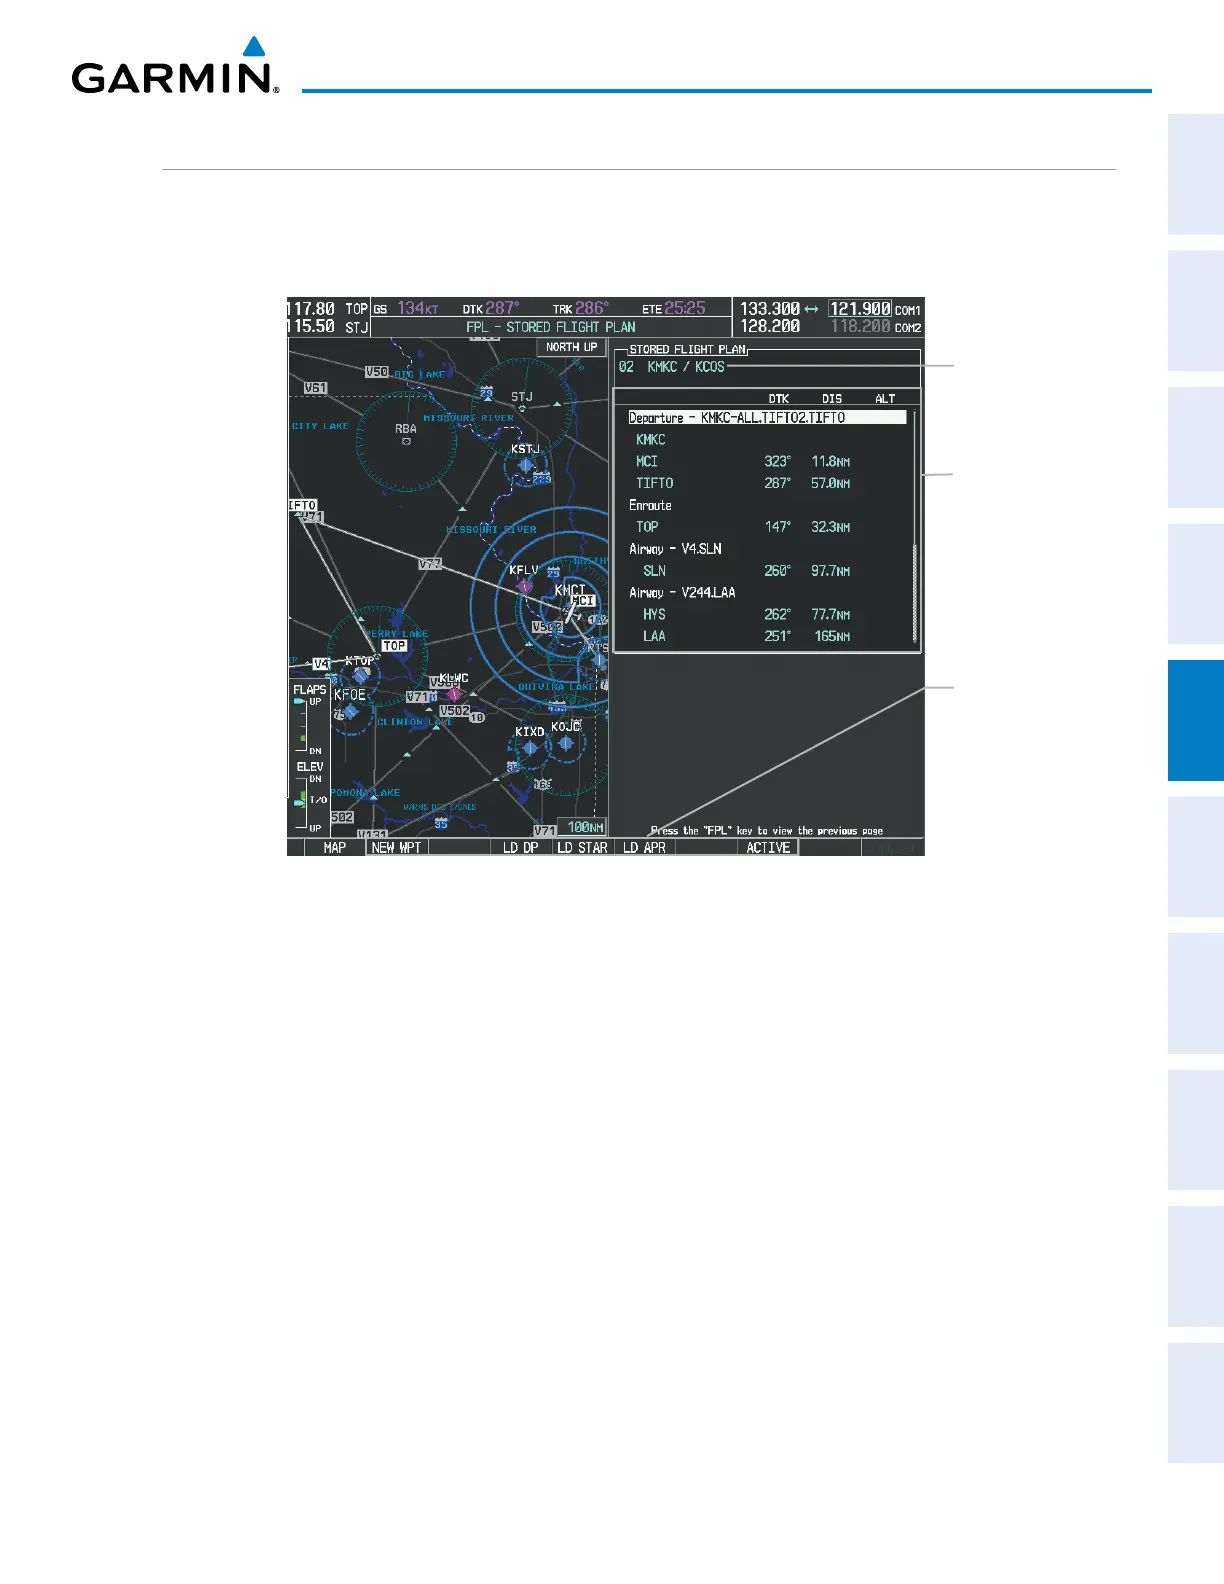The width and height of the screenshot is (1224, 1584).
Task: Select the MCI waypoint row in list
Action: click(767, 462)
